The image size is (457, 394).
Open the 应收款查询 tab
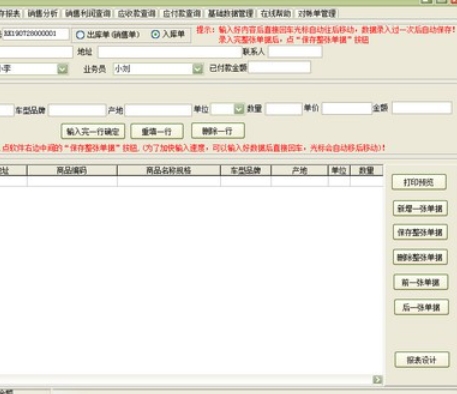[x=136, y=14]
